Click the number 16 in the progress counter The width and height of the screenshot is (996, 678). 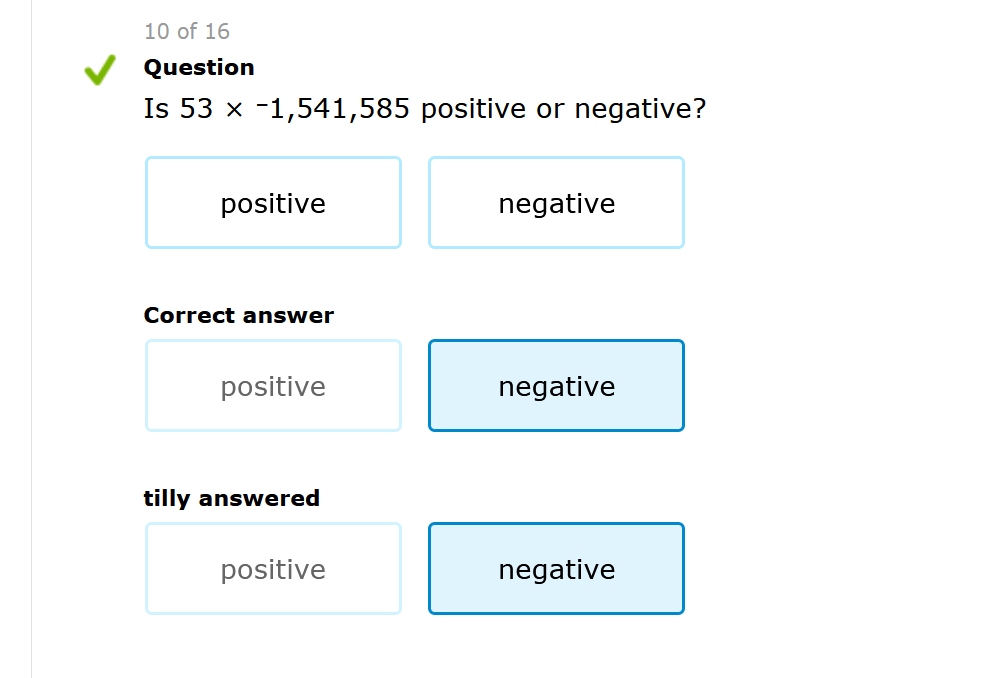[217, 32]
